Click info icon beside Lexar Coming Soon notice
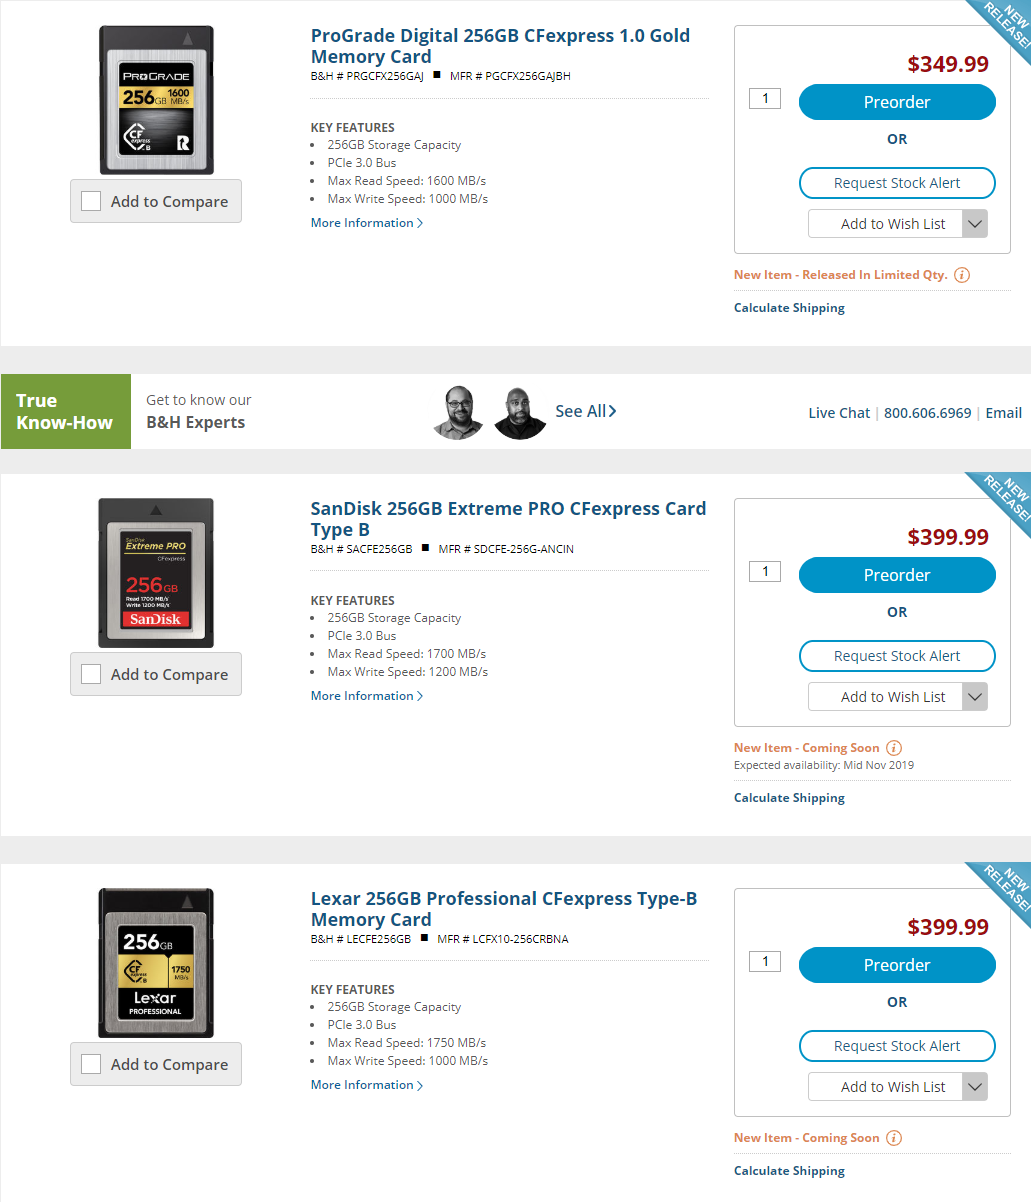Viewport: 1031px width, 1202px height. [894, 1138]
